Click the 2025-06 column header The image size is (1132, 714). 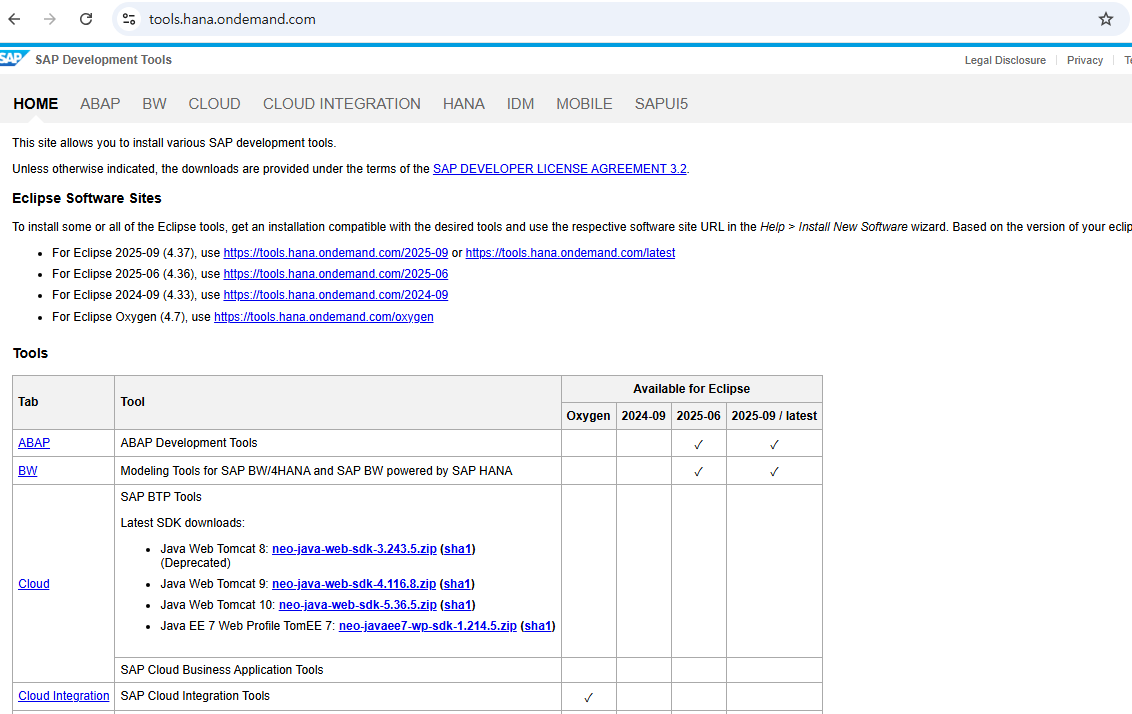tap(698, 416)
